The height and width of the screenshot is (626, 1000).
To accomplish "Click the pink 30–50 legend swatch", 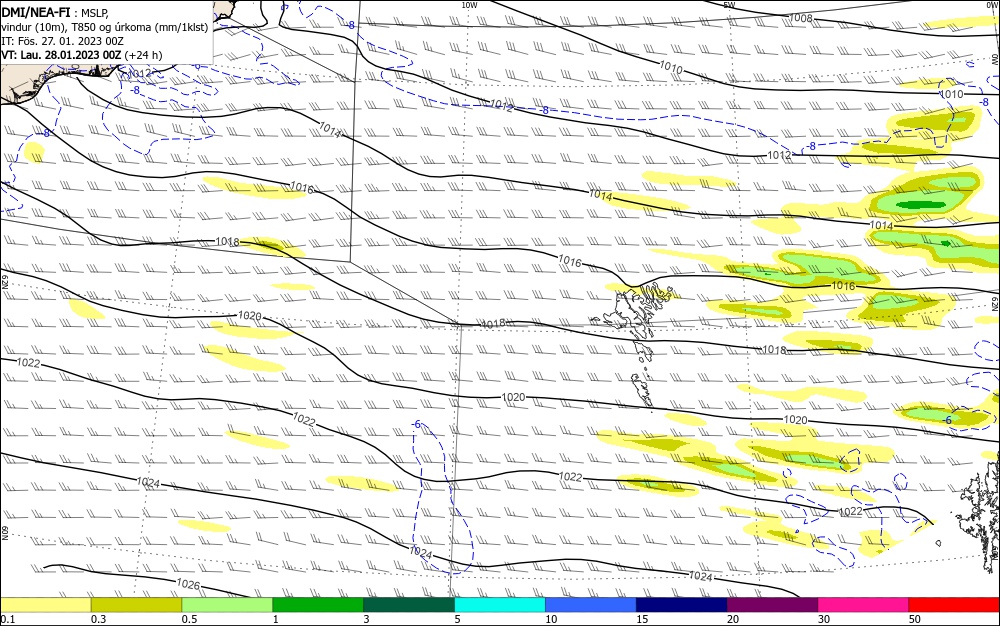I will (x=864, y=604).
